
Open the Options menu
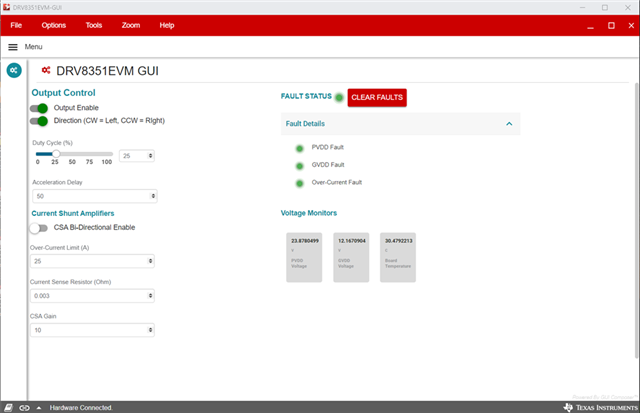53,25
